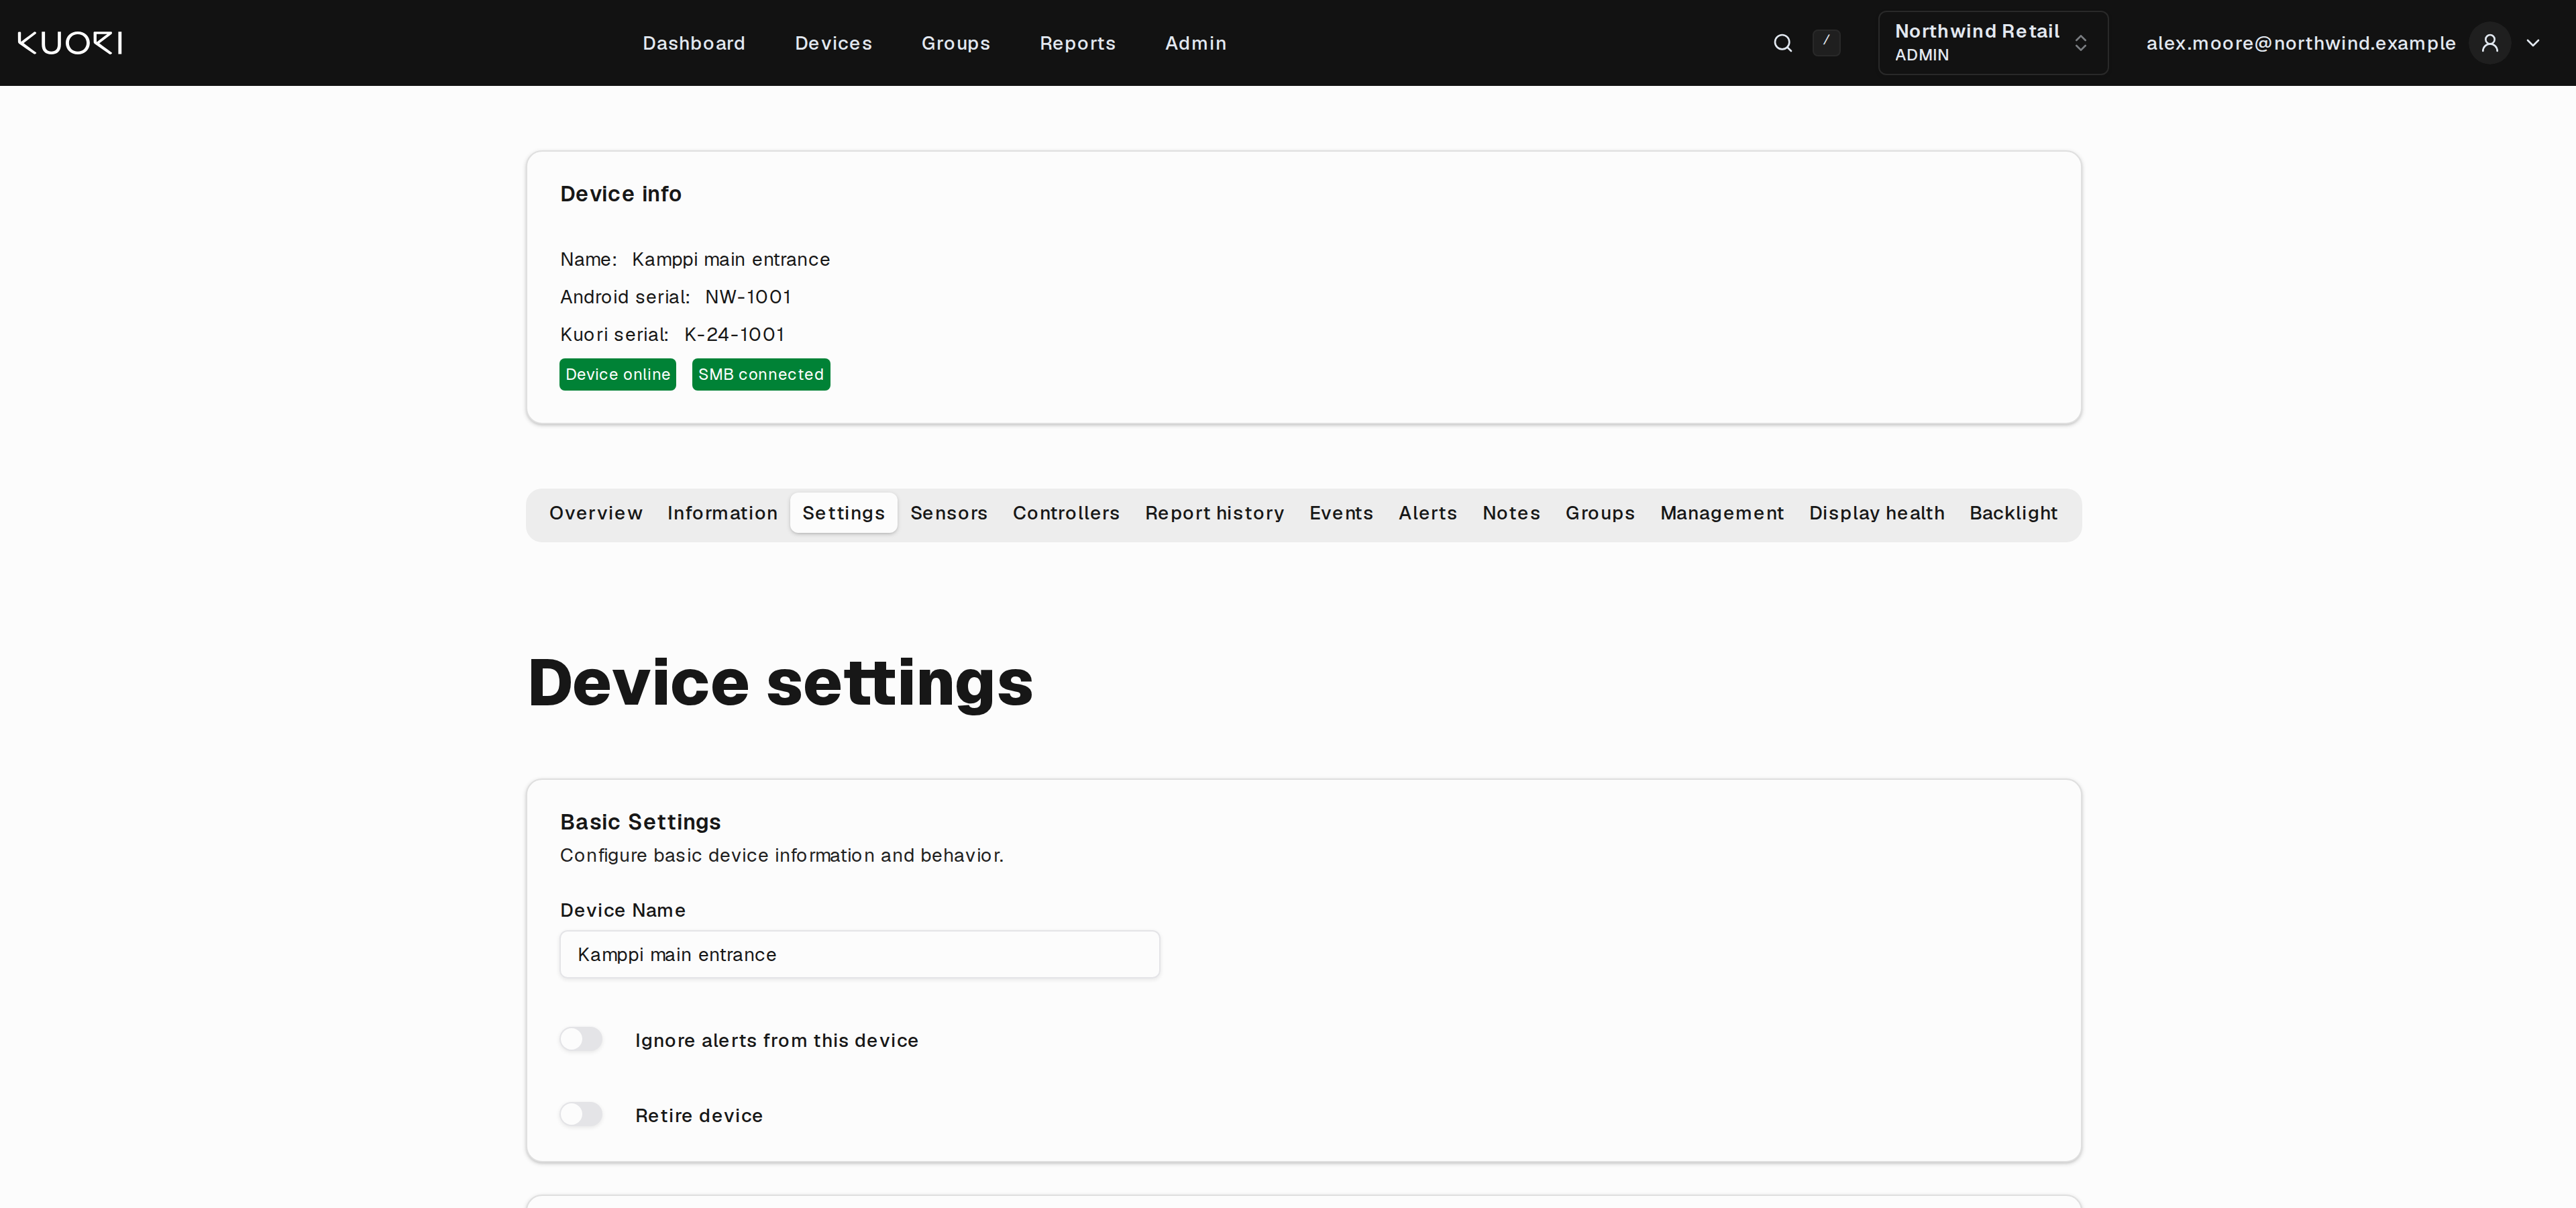Toggle Ignore alerts from this device
Screen dimensions: 2576x1208
(x=581, y=1040)
